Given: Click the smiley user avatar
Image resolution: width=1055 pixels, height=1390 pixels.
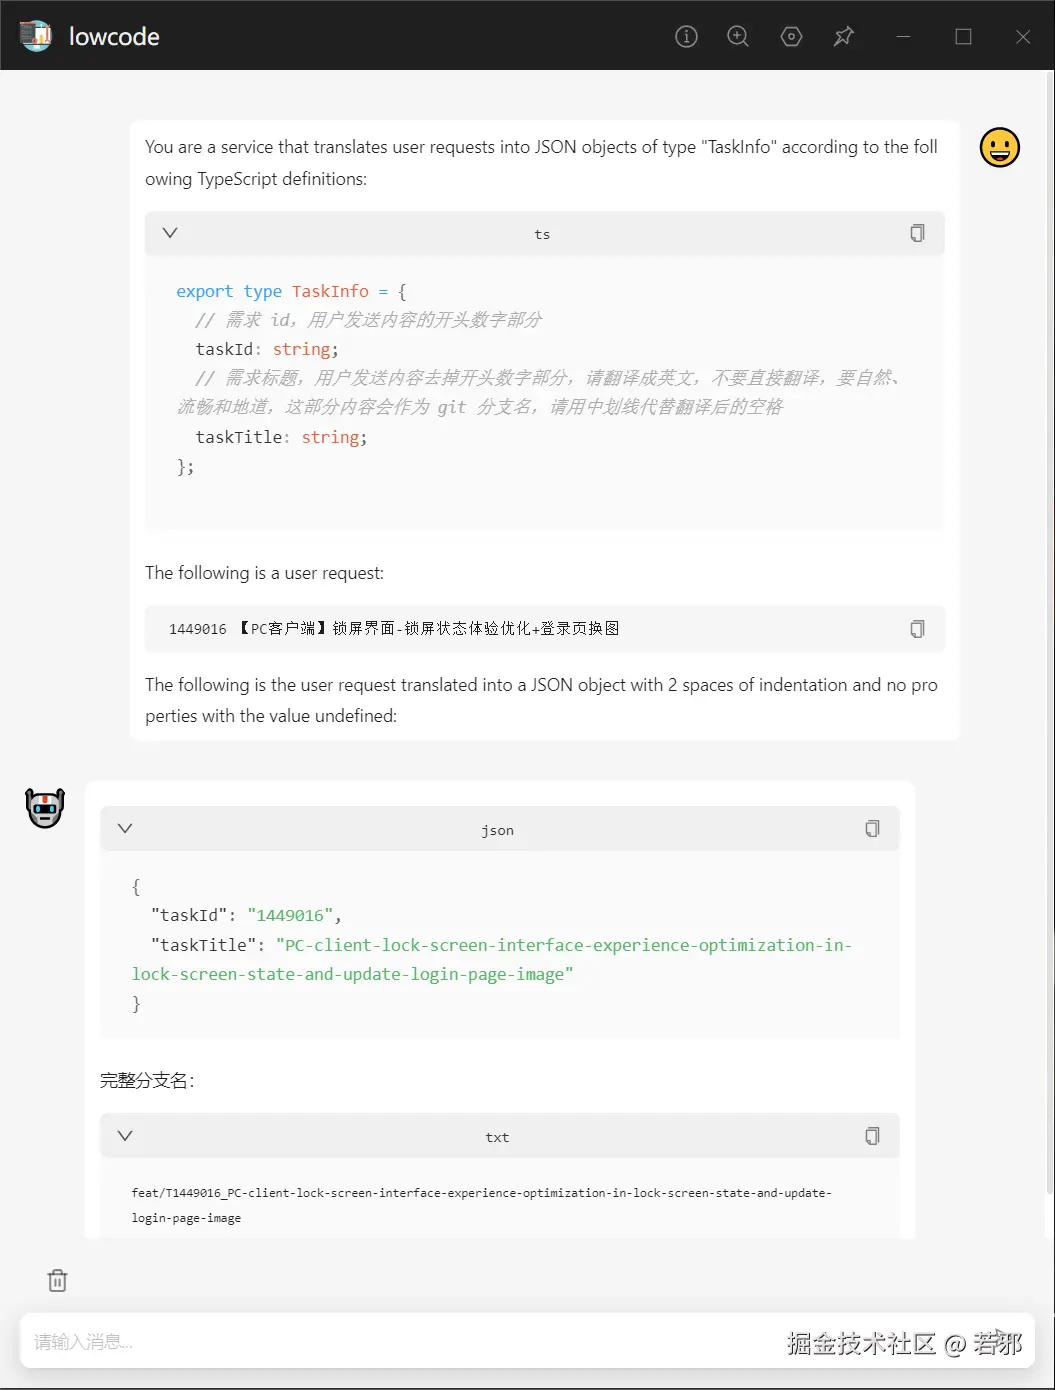Looking at the screenshot, I should pyautogui.click(x=999, y=148).
